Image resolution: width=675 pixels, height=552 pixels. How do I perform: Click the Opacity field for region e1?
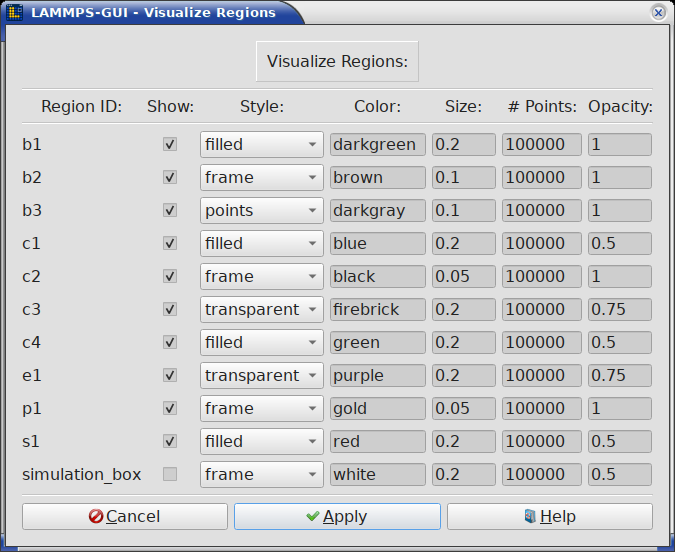(x=619, y=375)
